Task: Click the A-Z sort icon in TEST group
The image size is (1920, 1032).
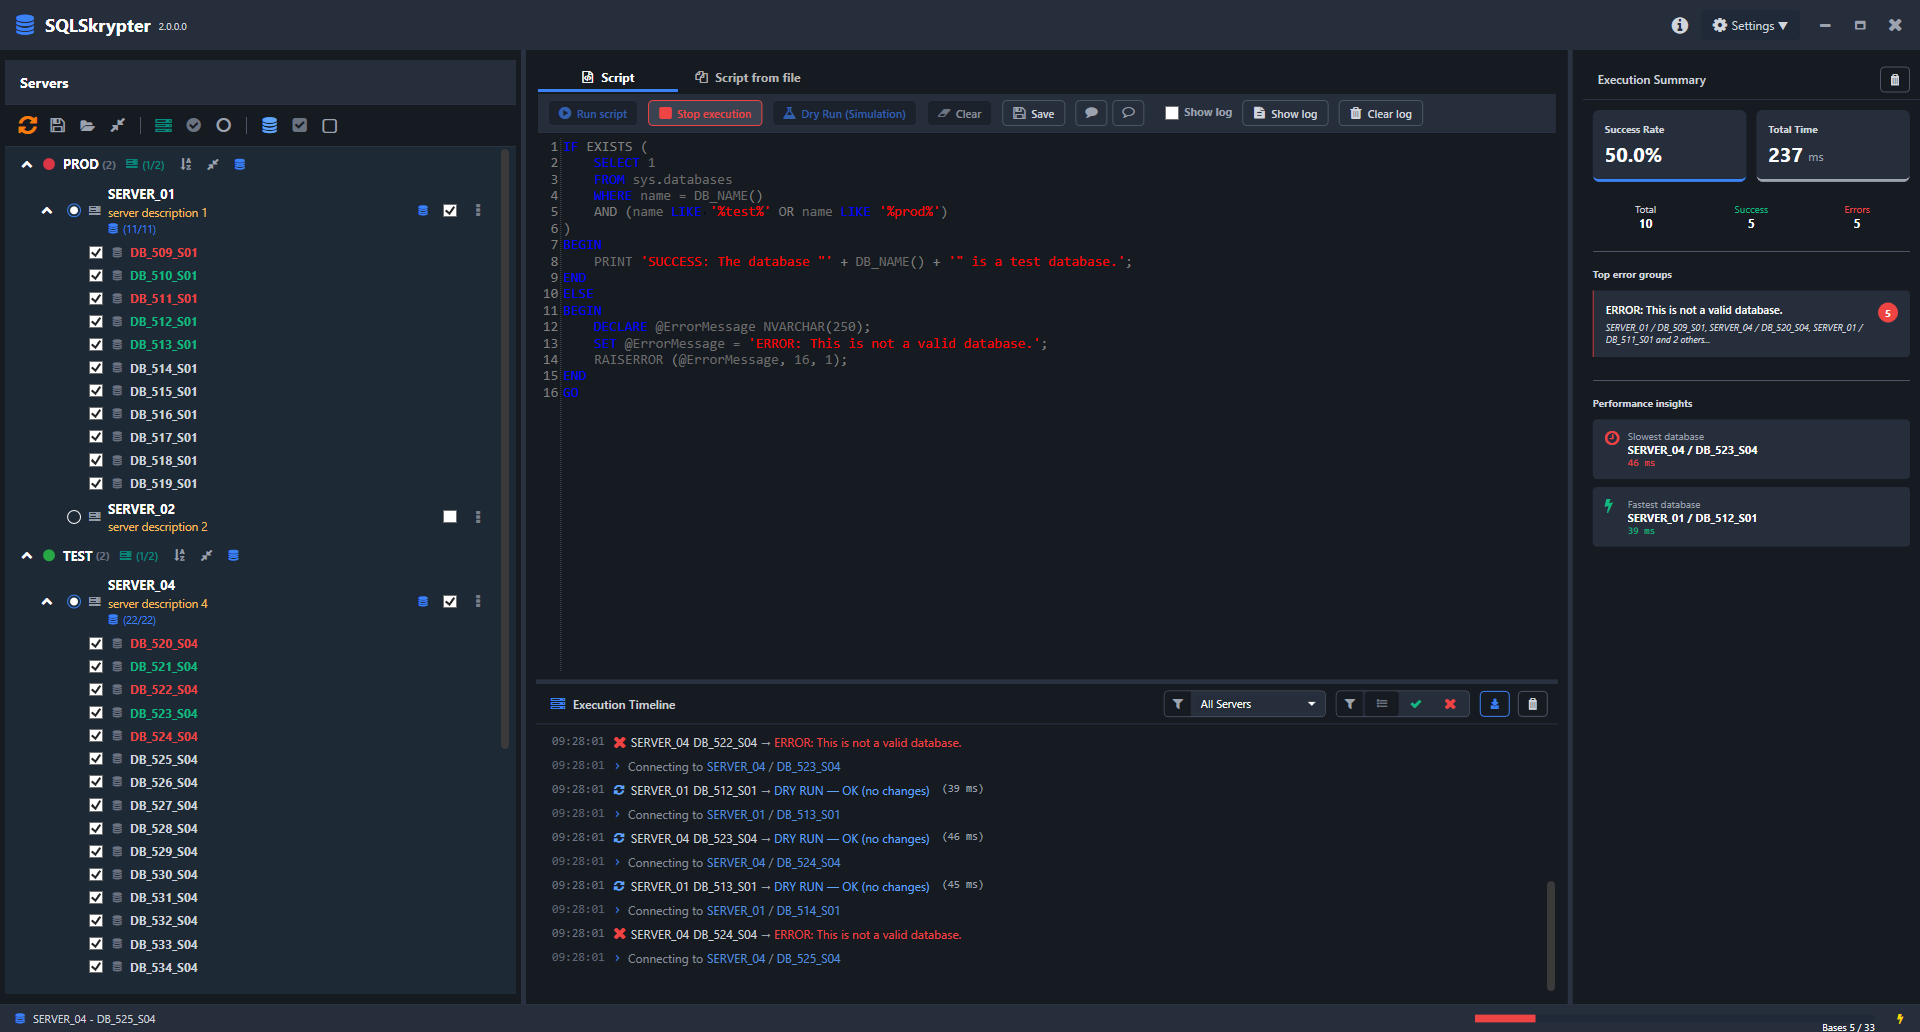Action: point(179,555)
